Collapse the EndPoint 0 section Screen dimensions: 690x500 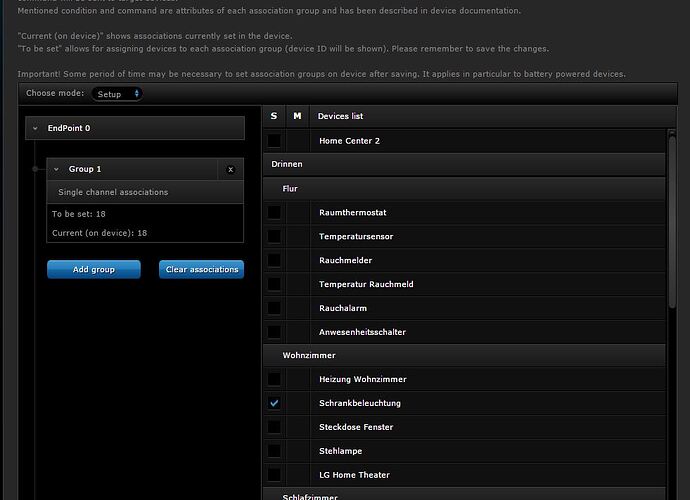(x=35, y=128)
